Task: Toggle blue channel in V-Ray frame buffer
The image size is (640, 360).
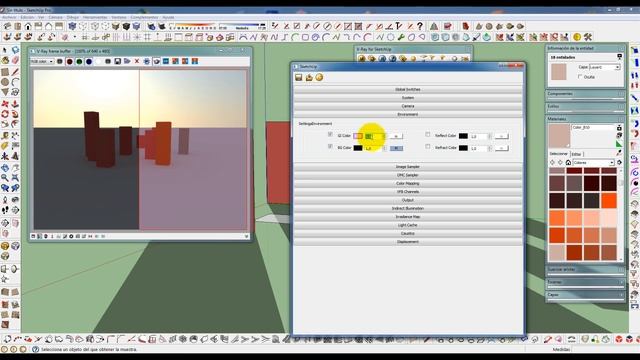Action: tap(89, 61)
